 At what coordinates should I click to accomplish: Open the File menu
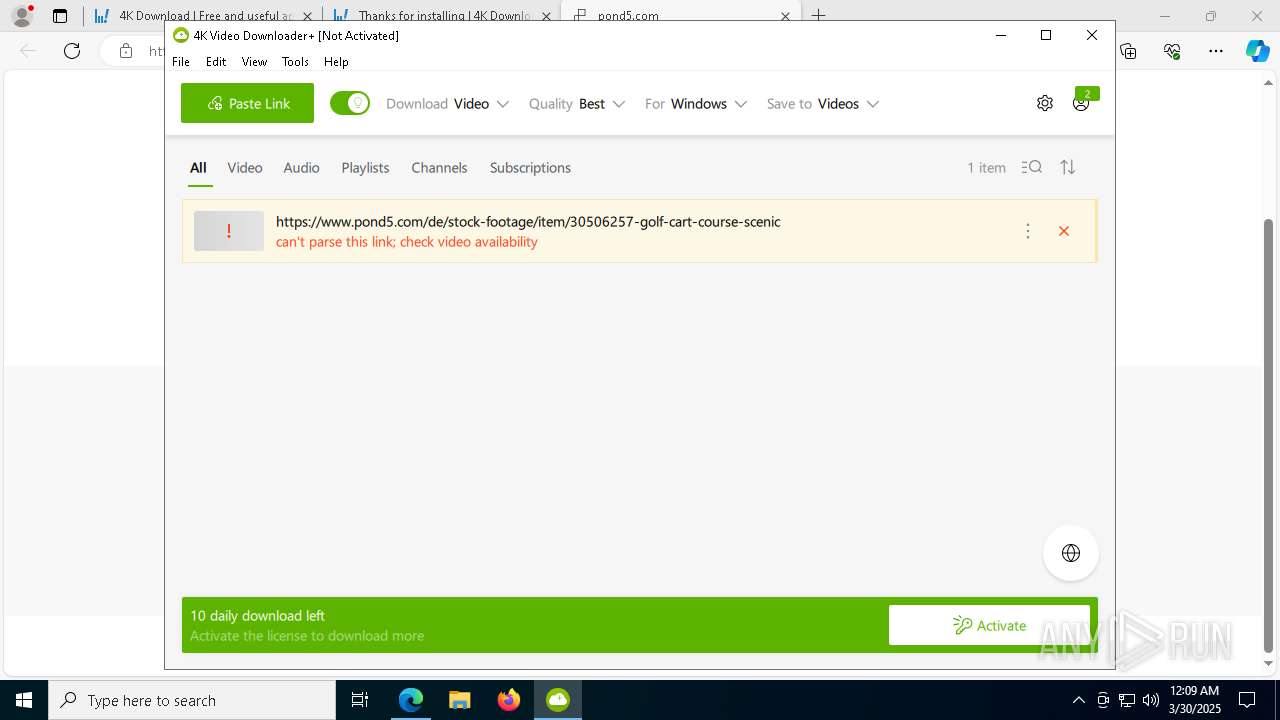coord(181,62)
